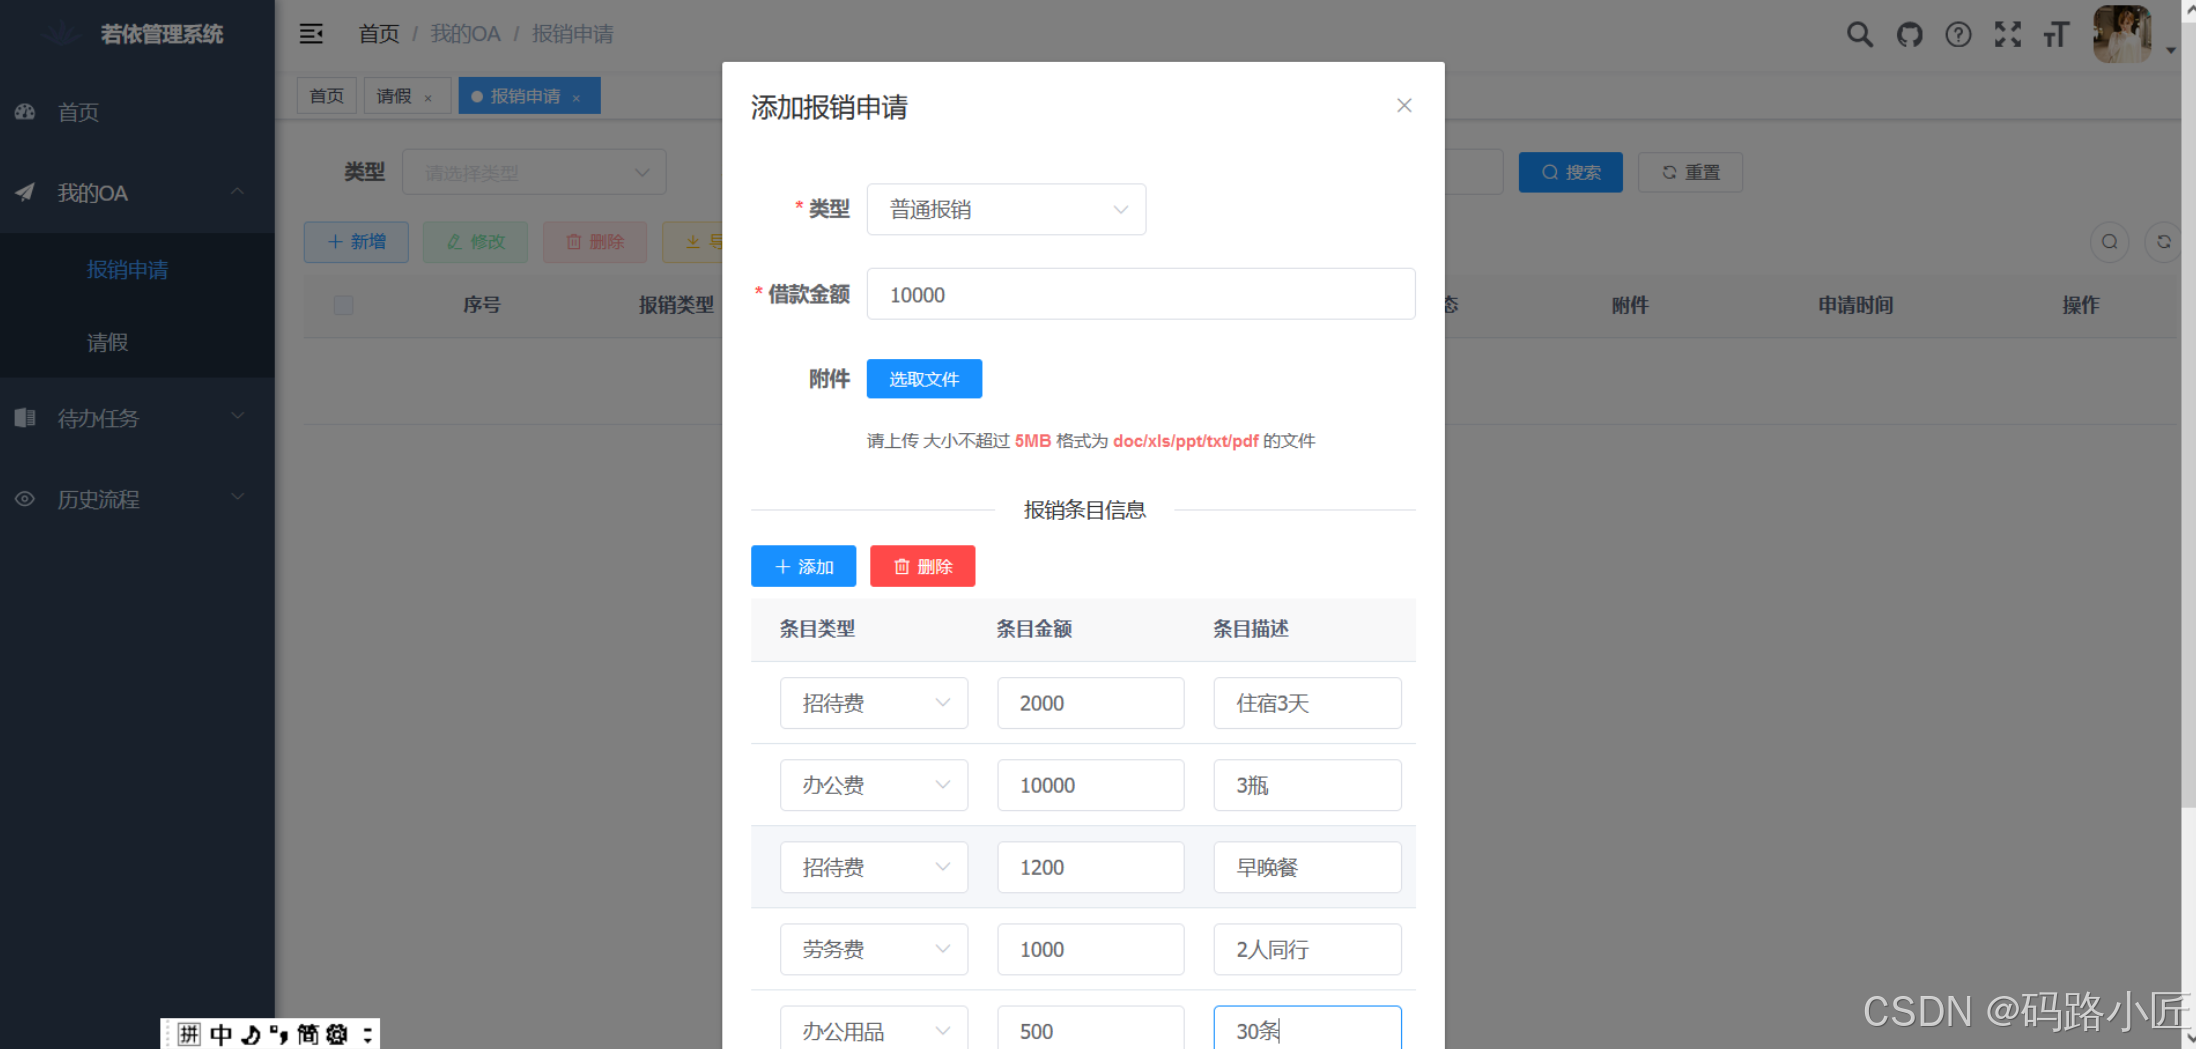
Task: Collapse the sidebar with the hamburger icon
Action: pyautogui.click(x=311, y=33)
